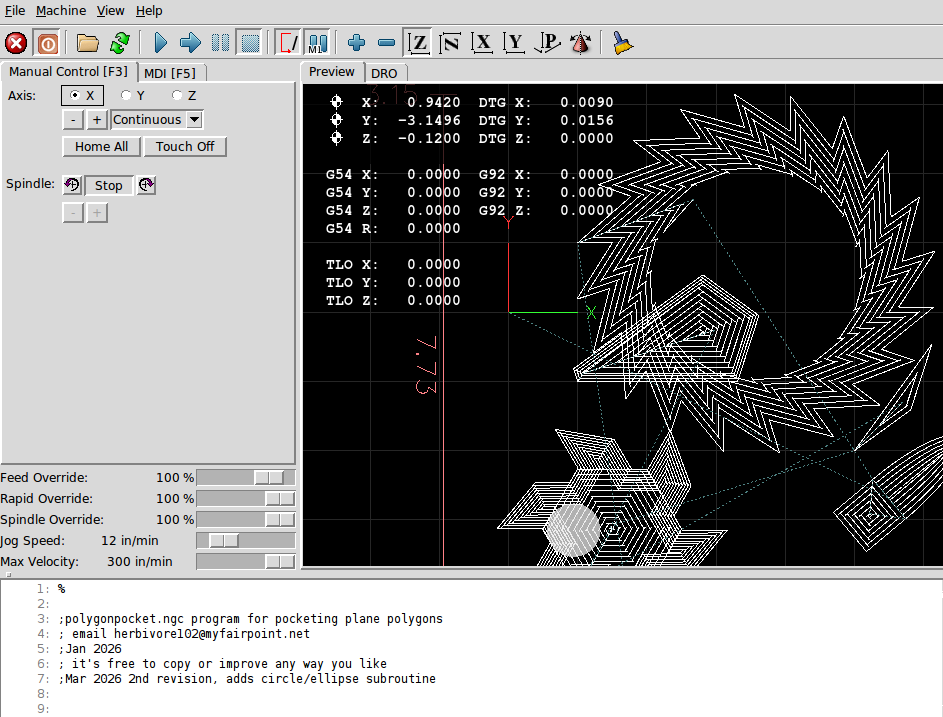Select the perspective view icon

(548, 43)
